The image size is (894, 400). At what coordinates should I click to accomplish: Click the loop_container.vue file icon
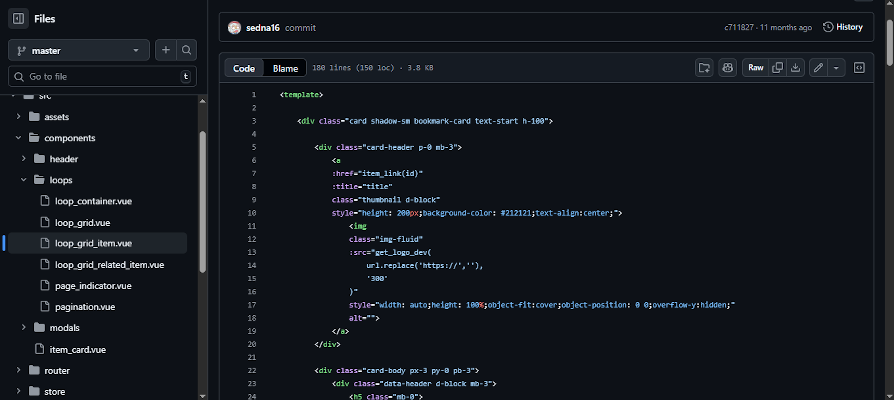point(45,201)
